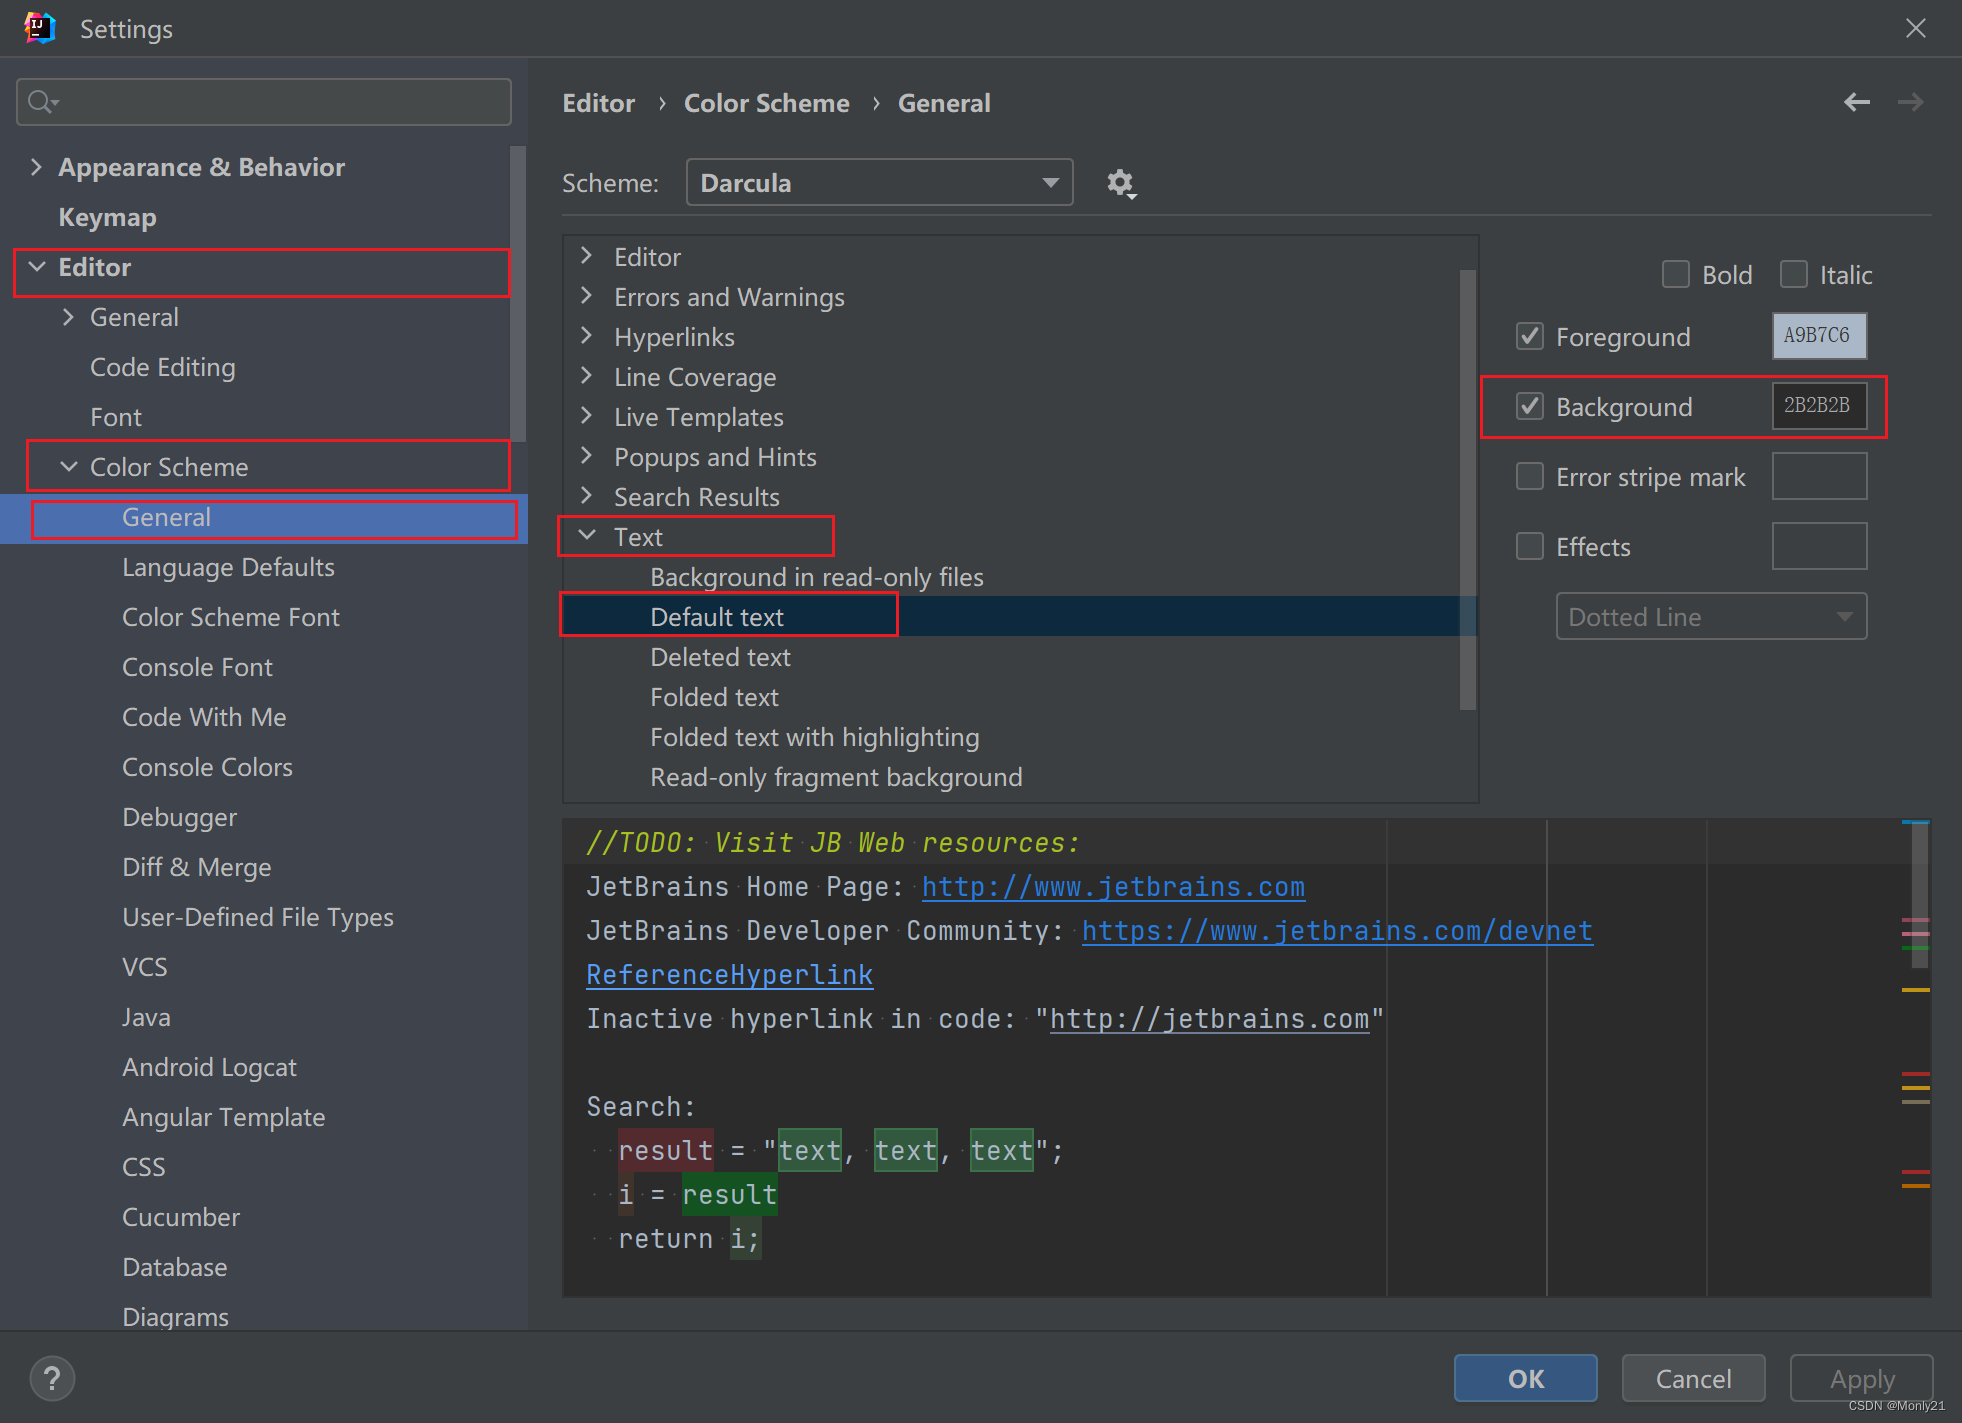Click the OK button

tap(1525, 1378)
